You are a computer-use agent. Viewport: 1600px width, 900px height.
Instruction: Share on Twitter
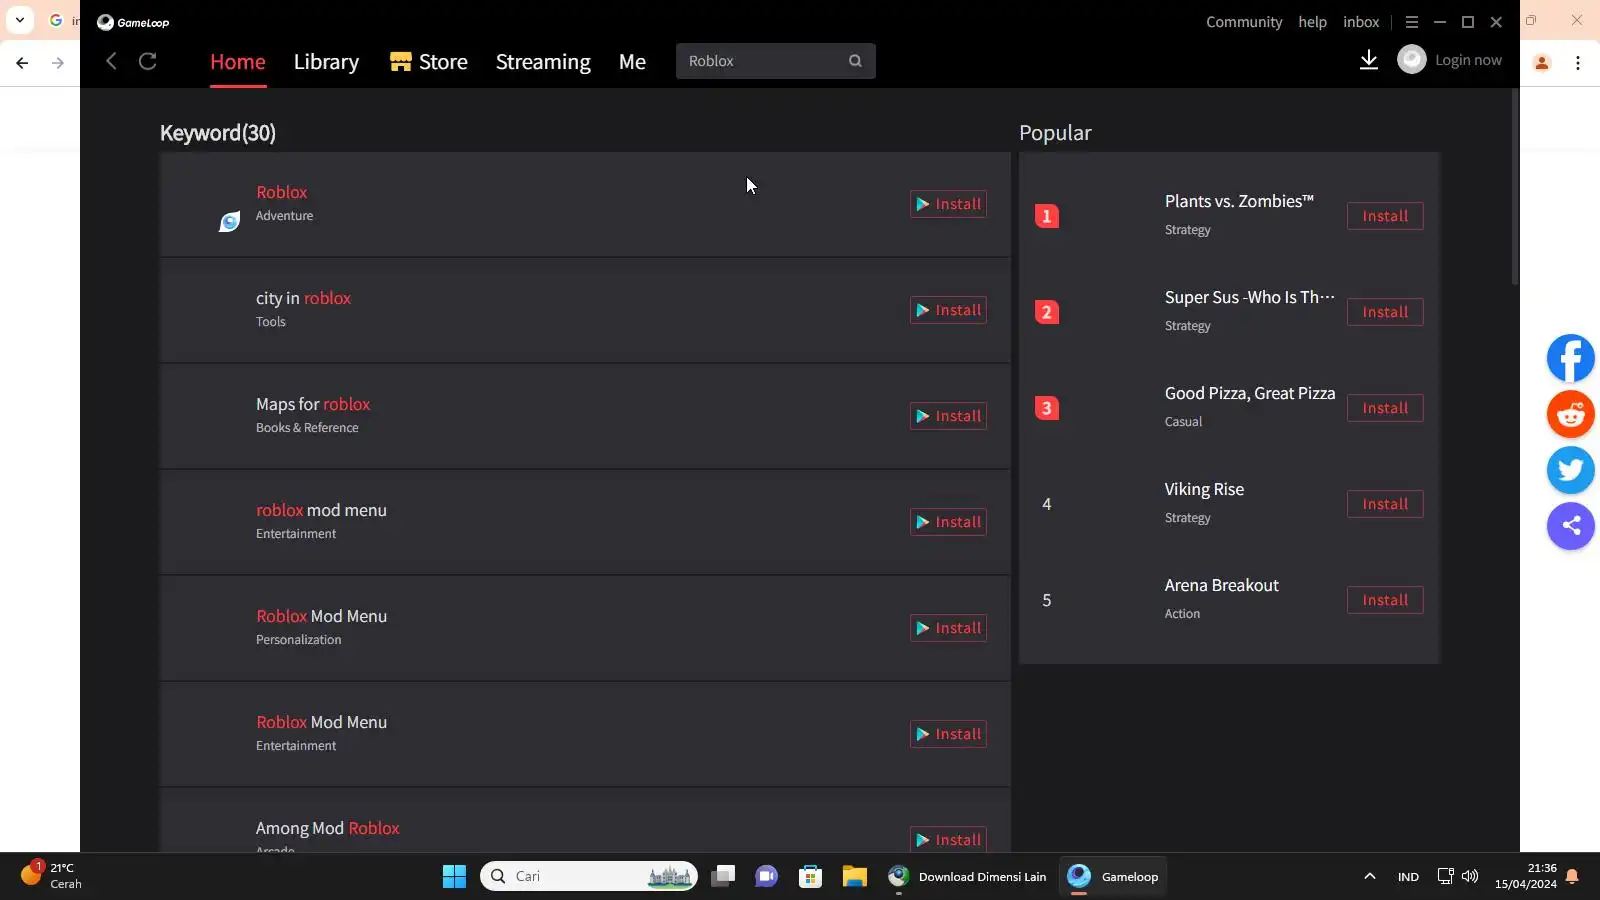point(1571,470)
